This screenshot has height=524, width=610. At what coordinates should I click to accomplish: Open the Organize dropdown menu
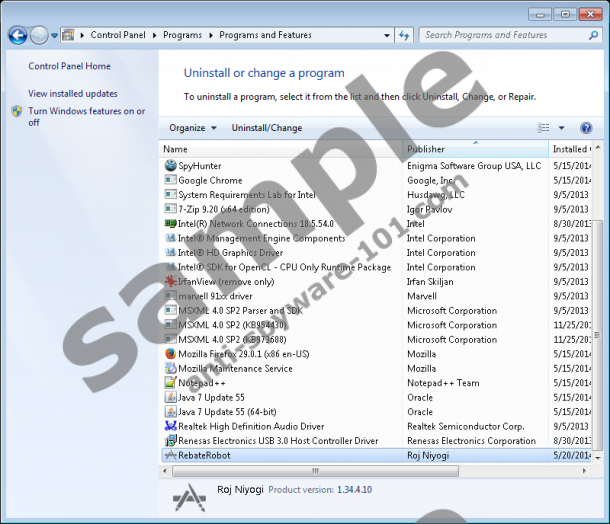(192, 128)
